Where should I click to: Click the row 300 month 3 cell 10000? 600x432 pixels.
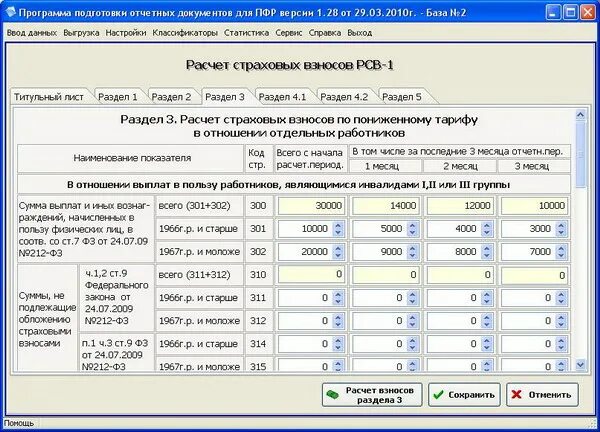[534, 206]
